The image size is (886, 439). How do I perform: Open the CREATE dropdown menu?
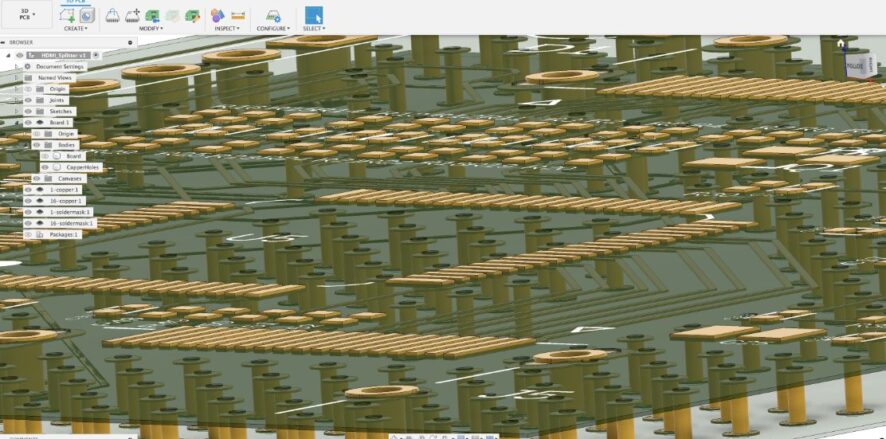[x=75, y=28]
